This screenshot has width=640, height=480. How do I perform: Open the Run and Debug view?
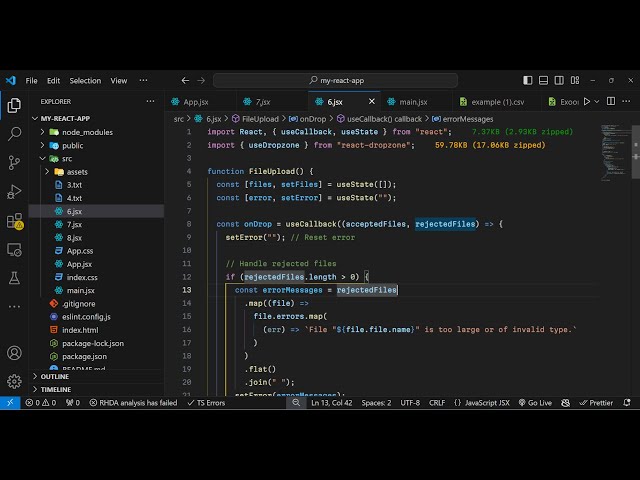(14, 191)
